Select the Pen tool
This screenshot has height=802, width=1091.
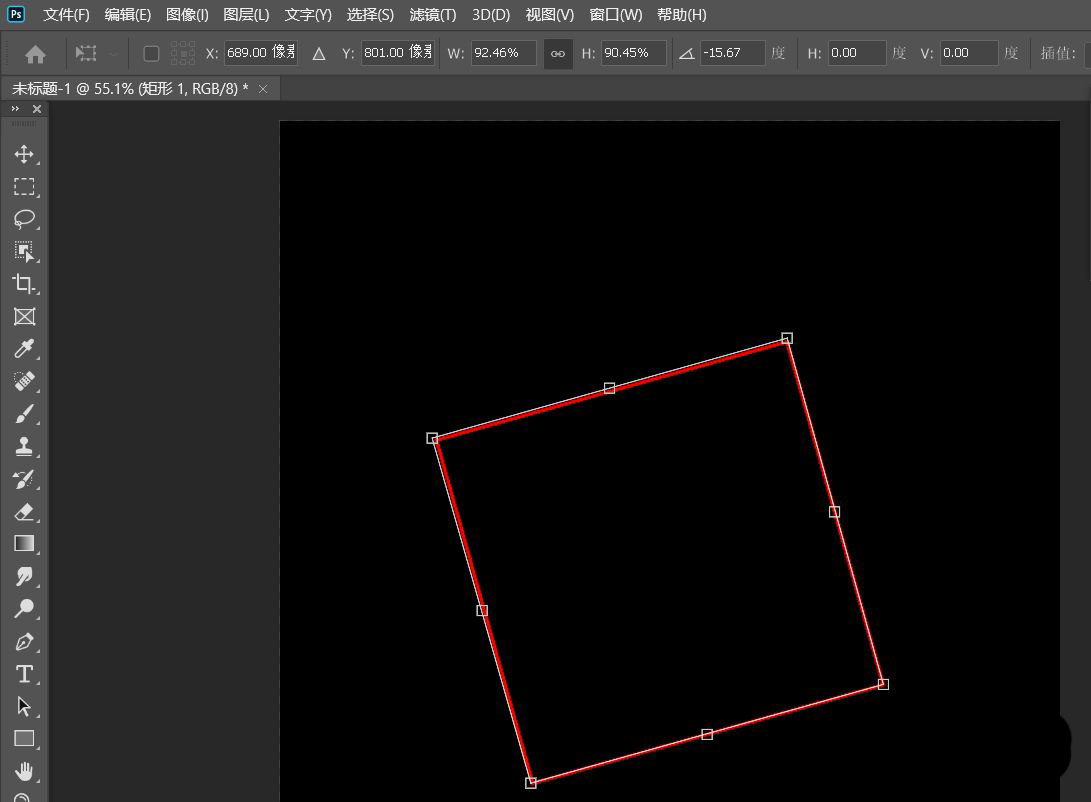click(x=24, y=642)
